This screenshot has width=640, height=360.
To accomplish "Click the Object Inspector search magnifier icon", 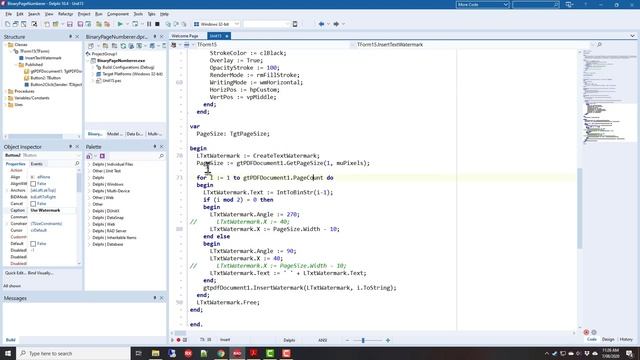I will pos(77,164).
